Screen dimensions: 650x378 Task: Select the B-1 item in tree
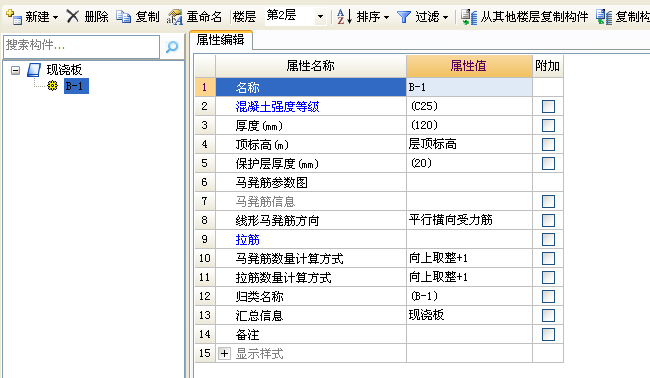click(x=76, y=86)
